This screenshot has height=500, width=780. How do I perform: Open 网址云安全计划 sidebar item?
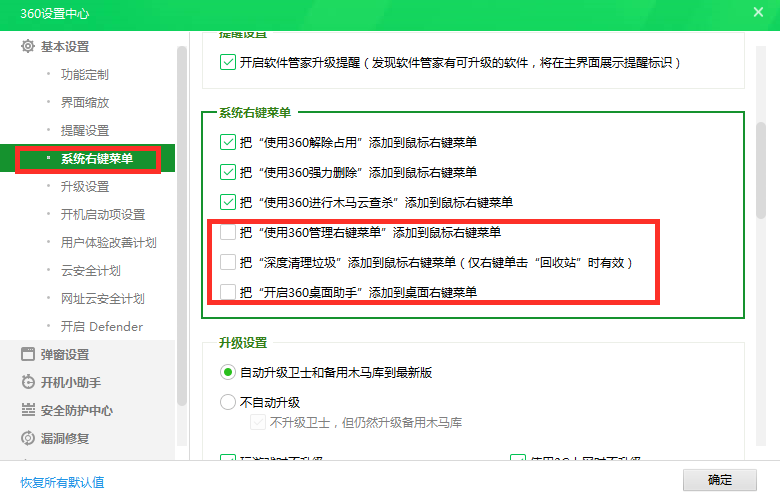coord(102,299)
